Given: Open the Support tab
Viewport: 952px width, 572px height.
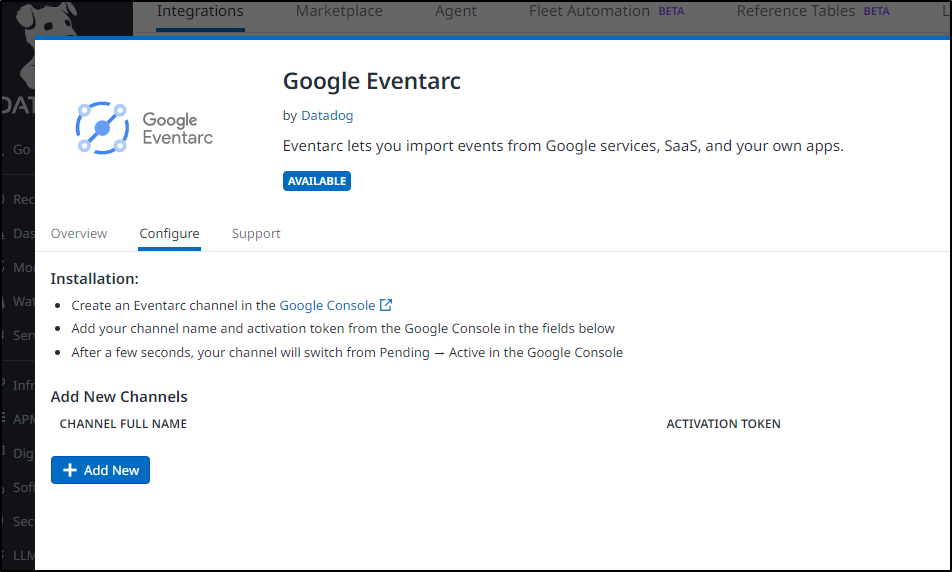Looking at the screenshot, I should click(256, 234).
